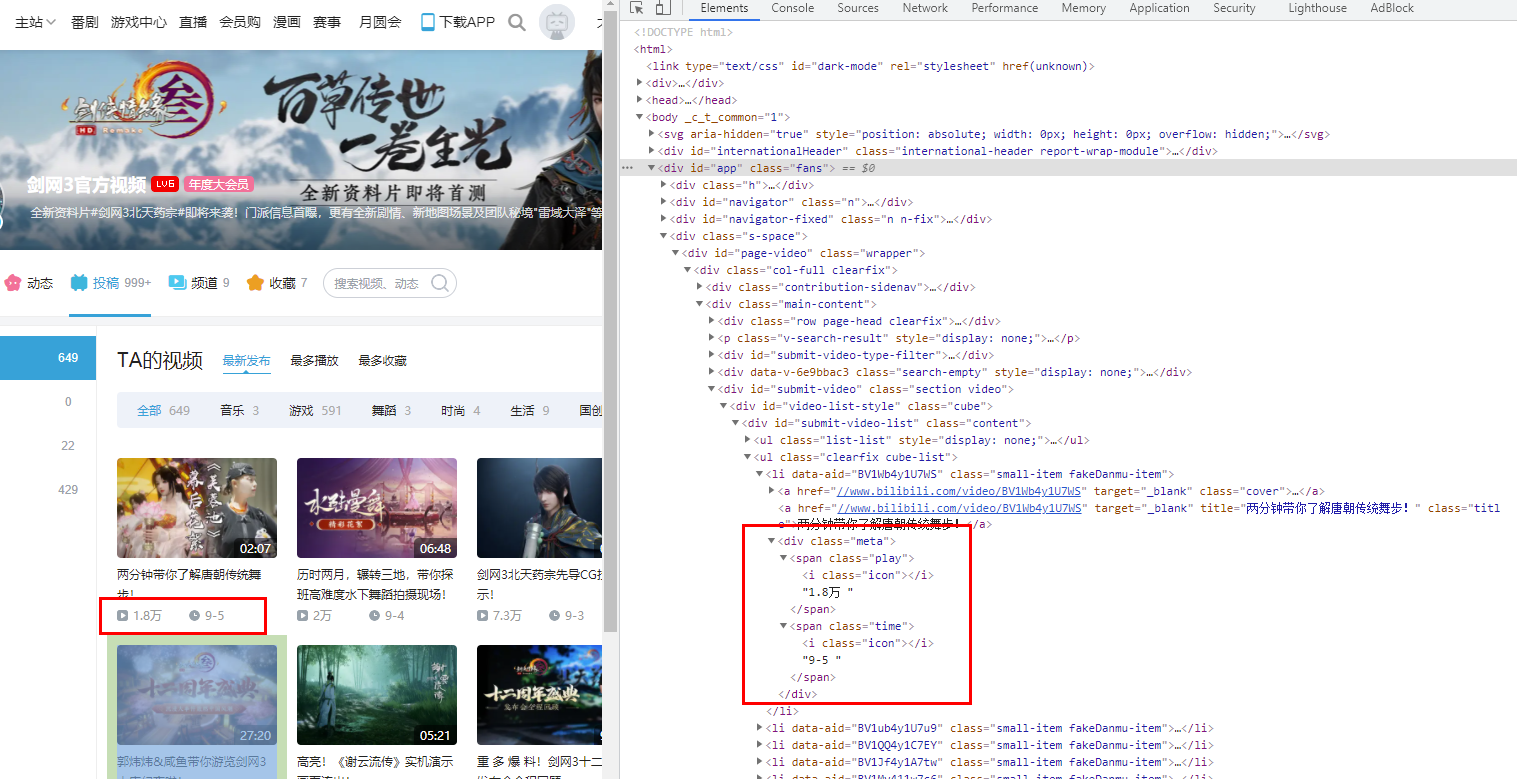1517x779 pixels.
Task: Filter videos by 舞蹈 3 category
Action: (x=391, y=411)
